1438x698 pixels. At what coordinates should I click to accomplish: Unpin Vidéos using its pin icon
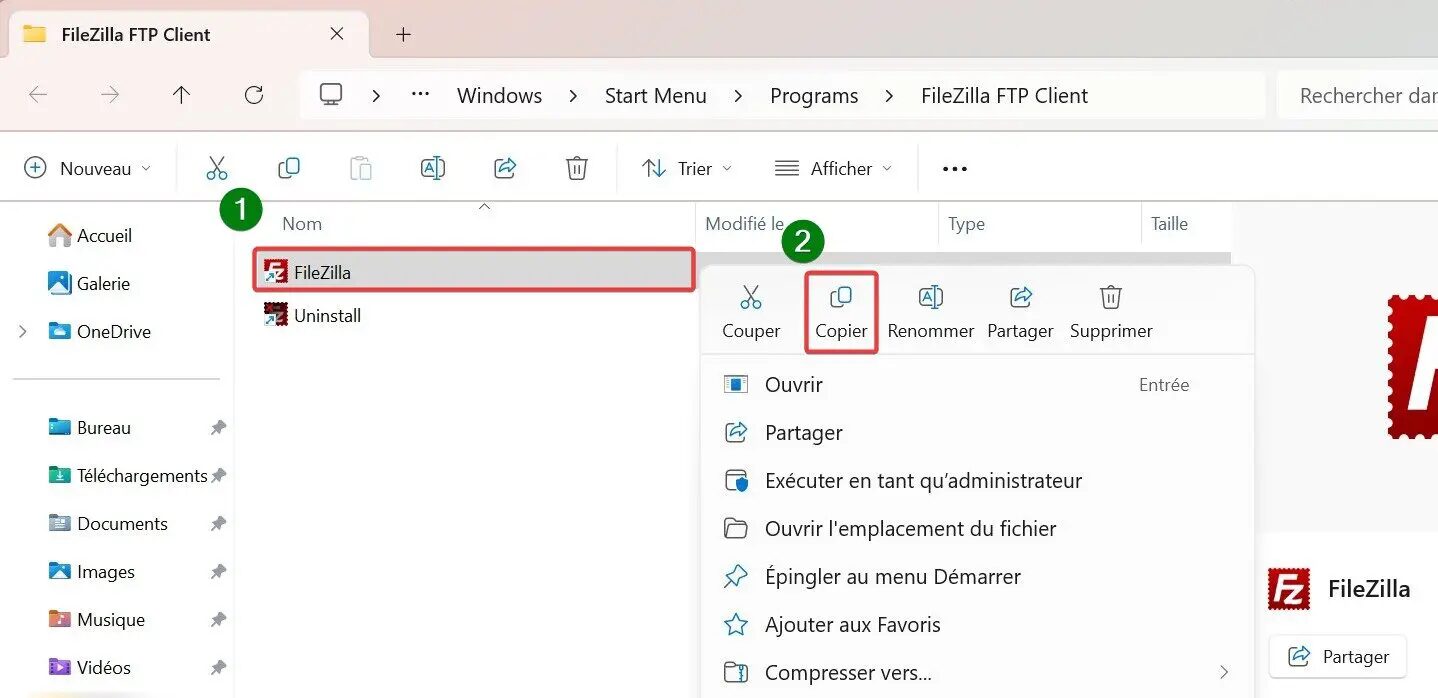pyautogui.click(x=218, y=668)
